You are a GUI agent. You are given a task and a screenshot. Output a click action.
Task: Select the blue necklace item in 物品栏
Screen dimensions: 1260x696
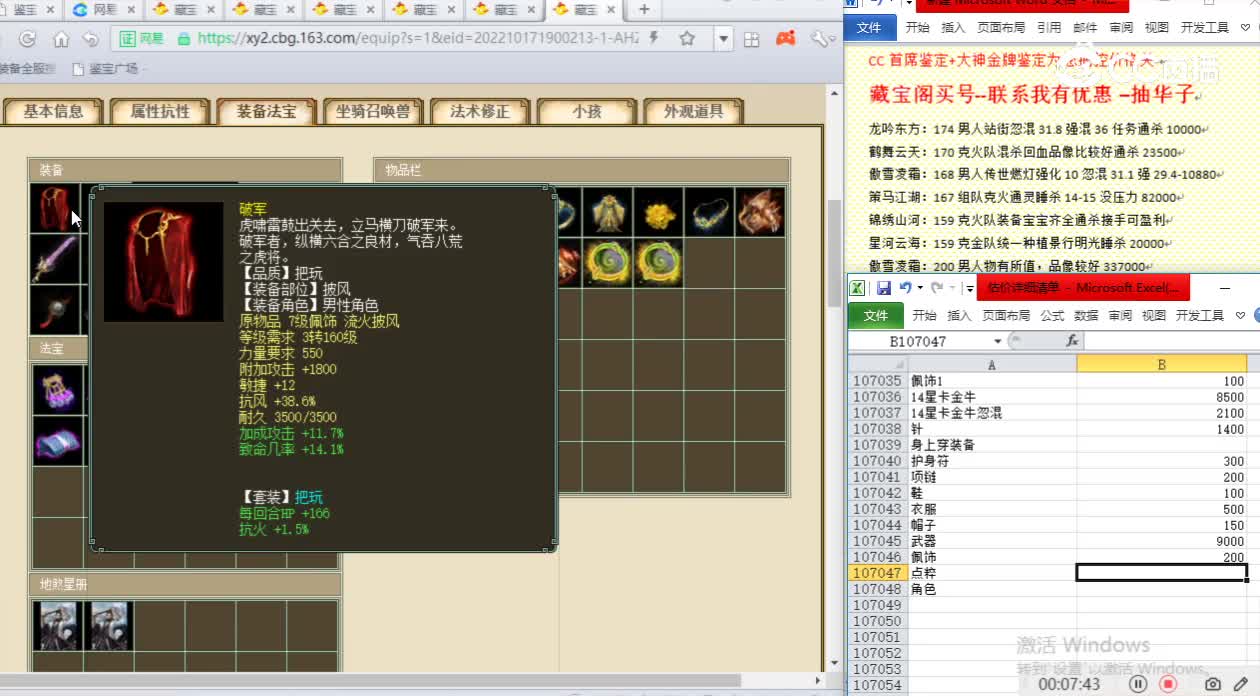[709, 212]
